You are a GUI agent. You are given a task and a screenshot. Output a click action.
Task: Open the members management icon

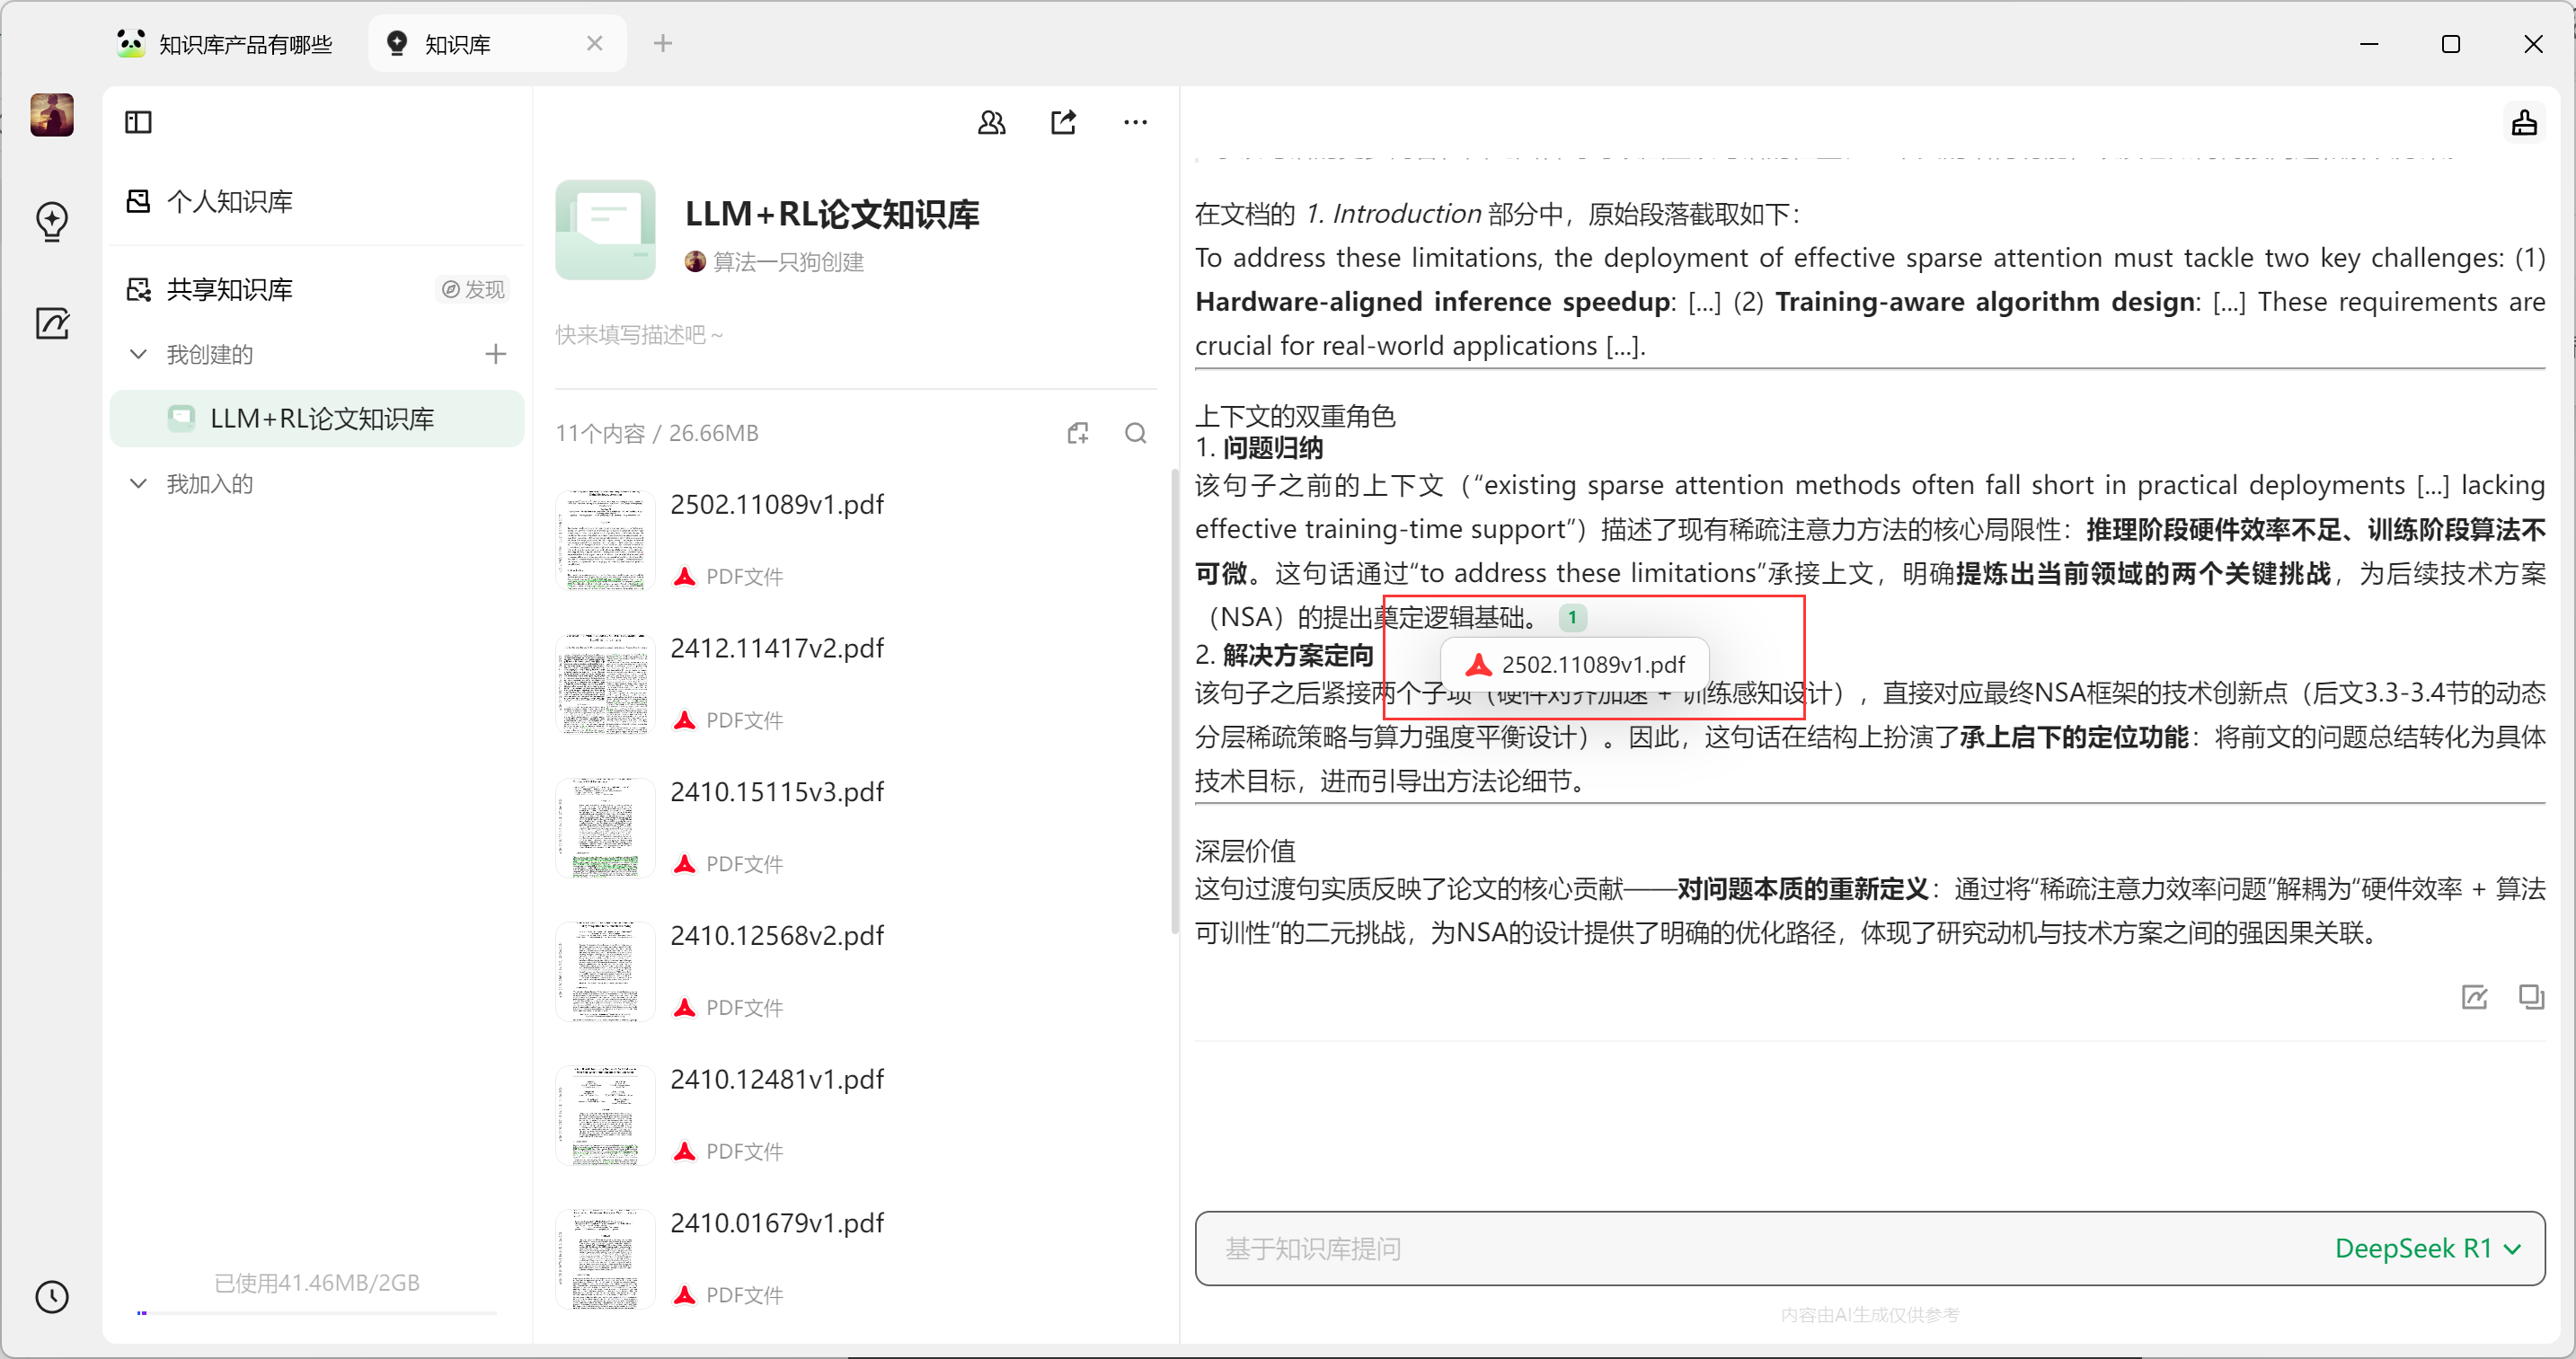(x=991, y=122)
